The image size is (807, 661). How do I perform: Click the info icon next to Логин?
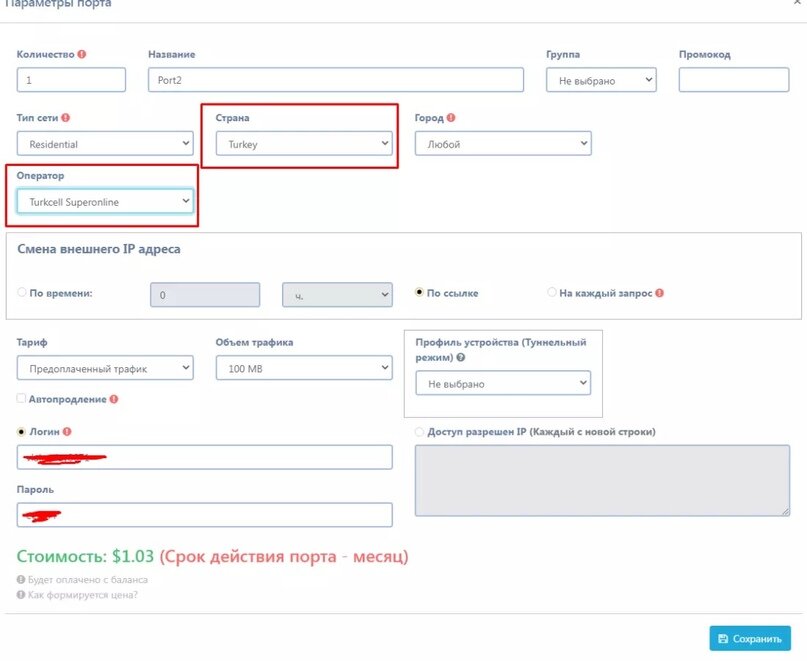click(67, 431)
